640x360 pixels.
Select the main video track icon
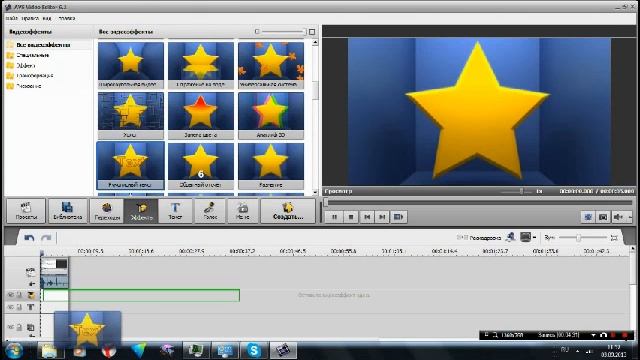coord(30,271)
